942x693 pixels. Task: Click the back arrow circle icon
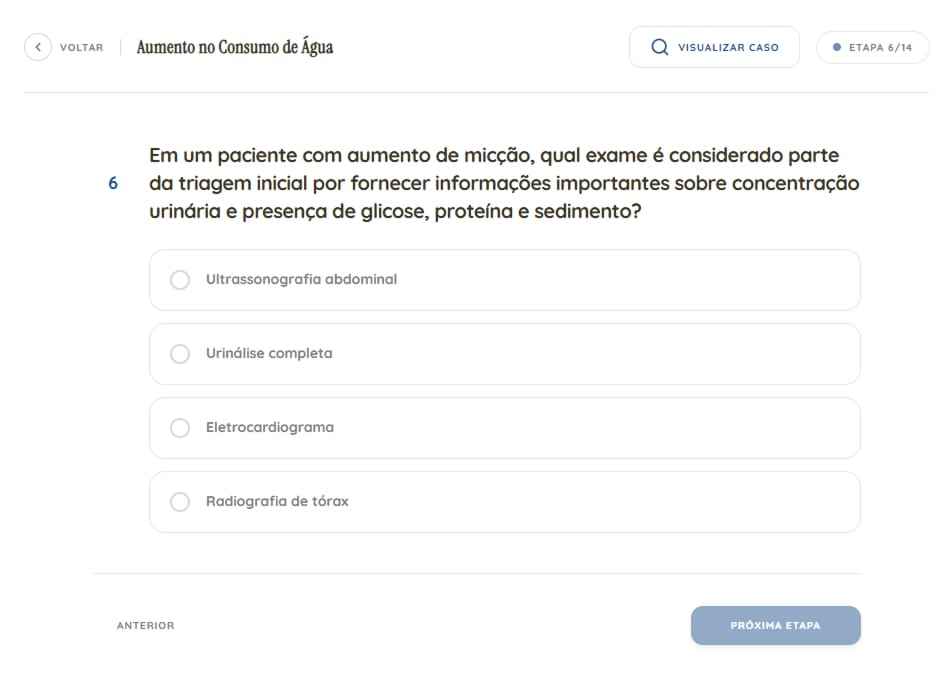pos(38,47)
